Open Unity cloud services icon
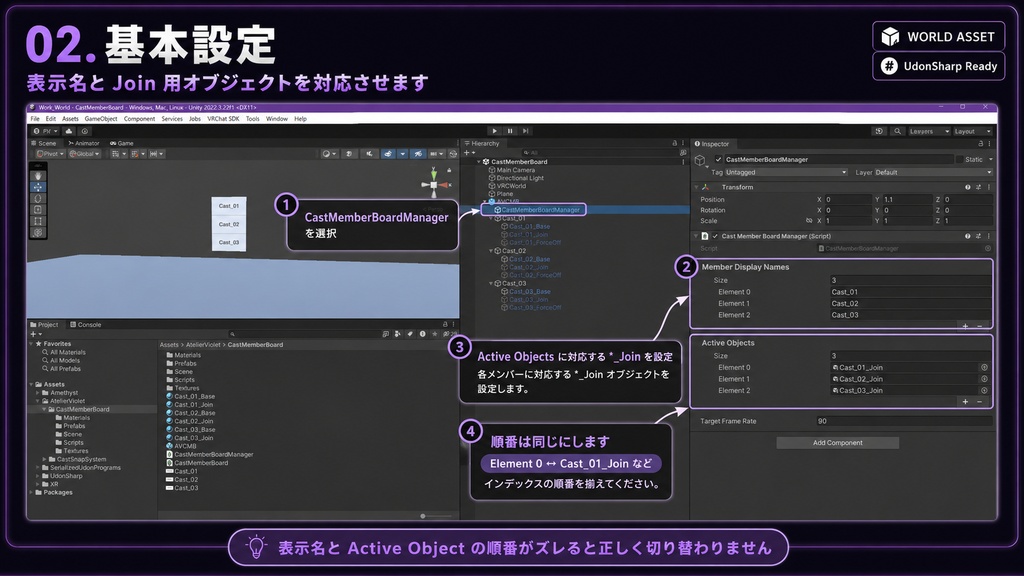1024x576 pixels. tap(69, 131)
